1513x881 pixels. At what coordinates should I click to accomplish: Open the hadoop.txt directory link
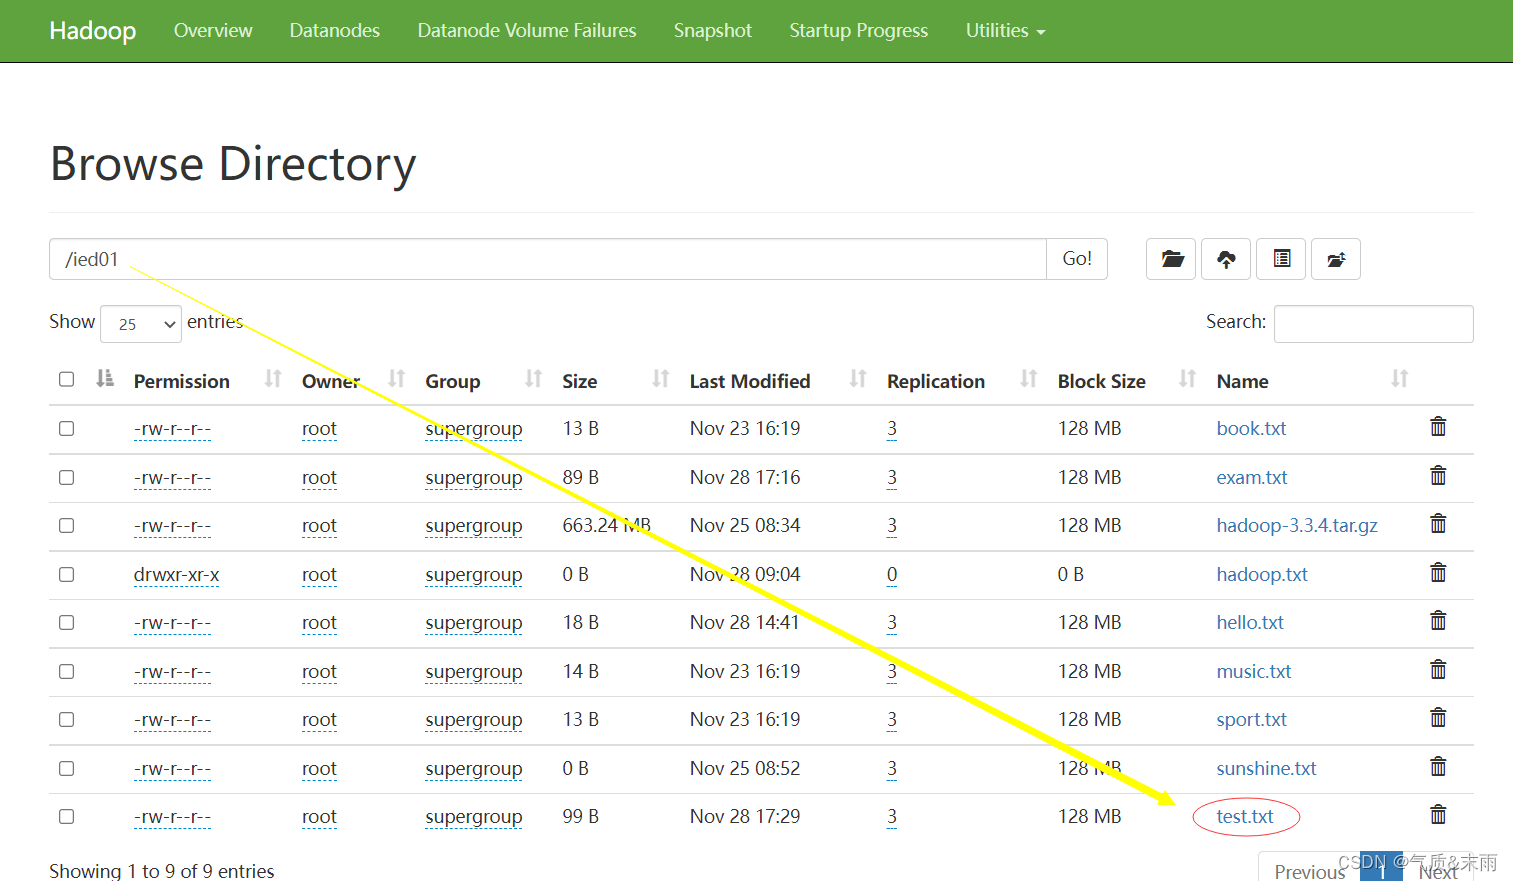1262,574
